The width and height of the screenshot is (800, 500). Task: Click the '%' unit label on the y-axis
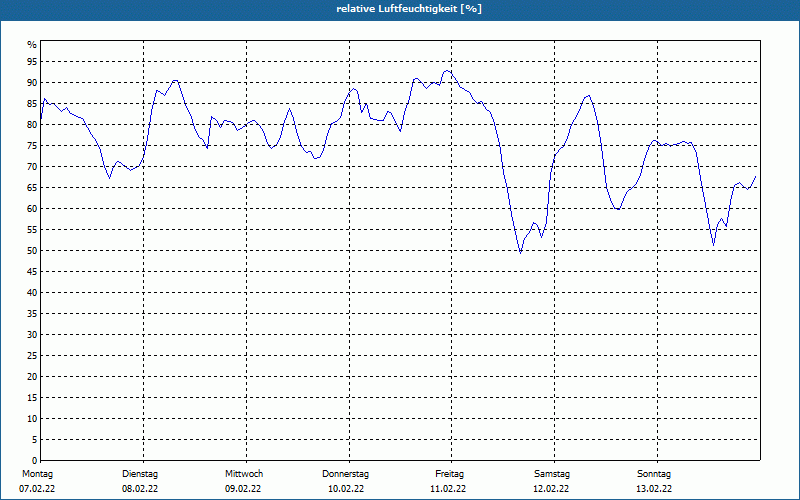32,45
